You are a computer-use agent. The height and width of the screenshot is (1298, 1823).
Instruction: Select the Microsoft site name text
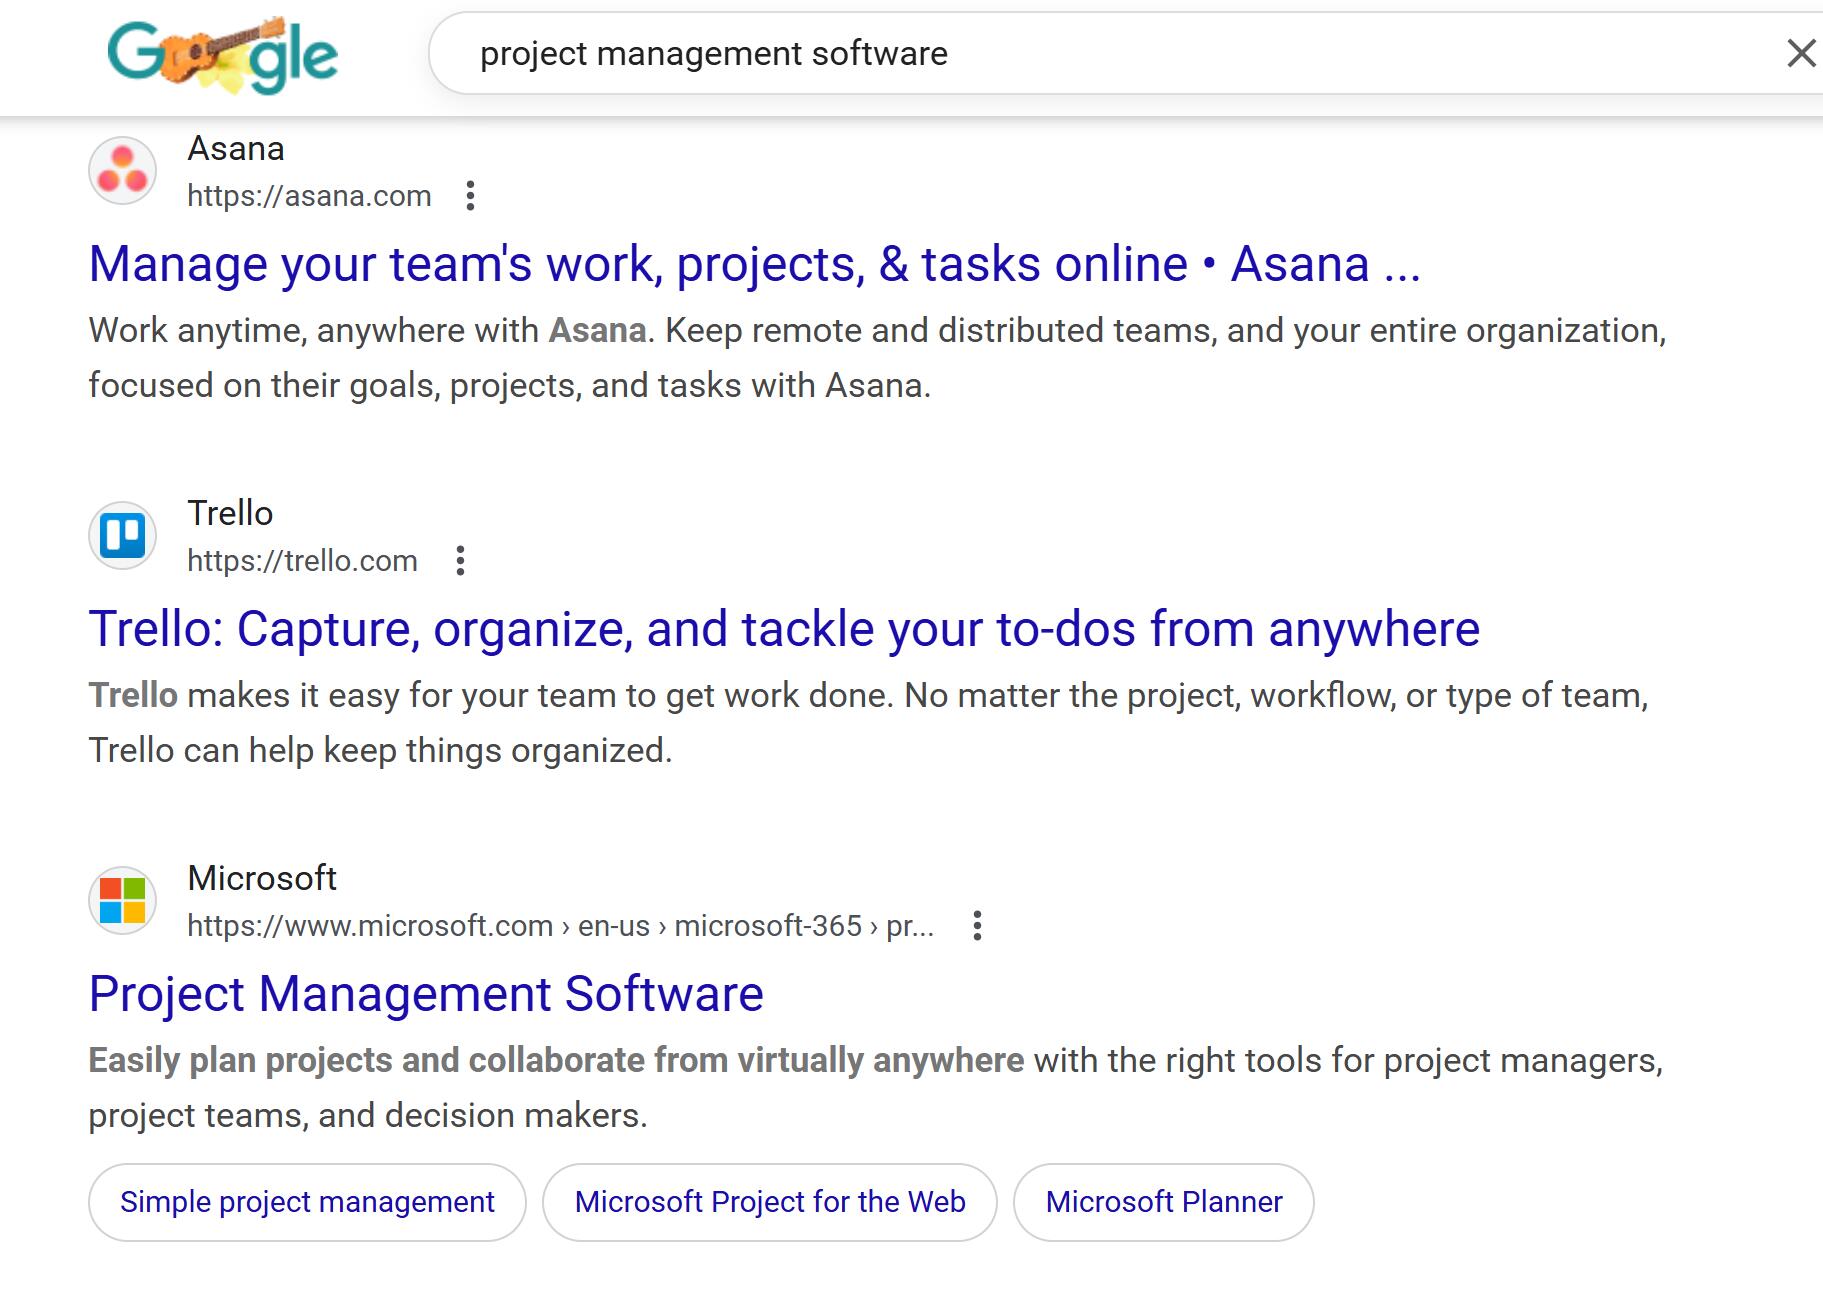coord(262,878)
